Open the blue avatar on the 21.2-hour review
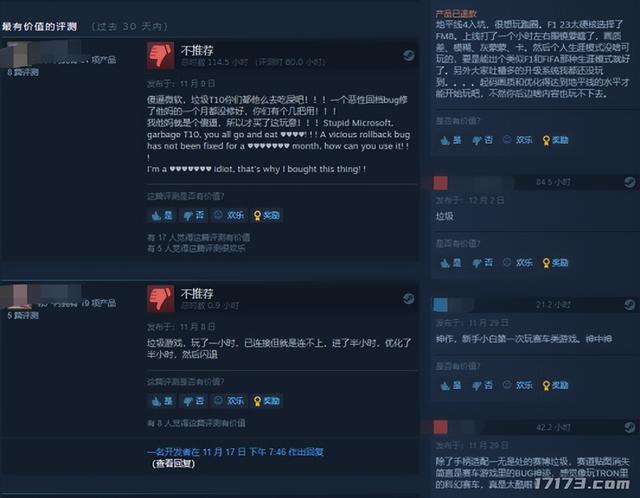Screen dimensions: 640x498 coord(440,305)
